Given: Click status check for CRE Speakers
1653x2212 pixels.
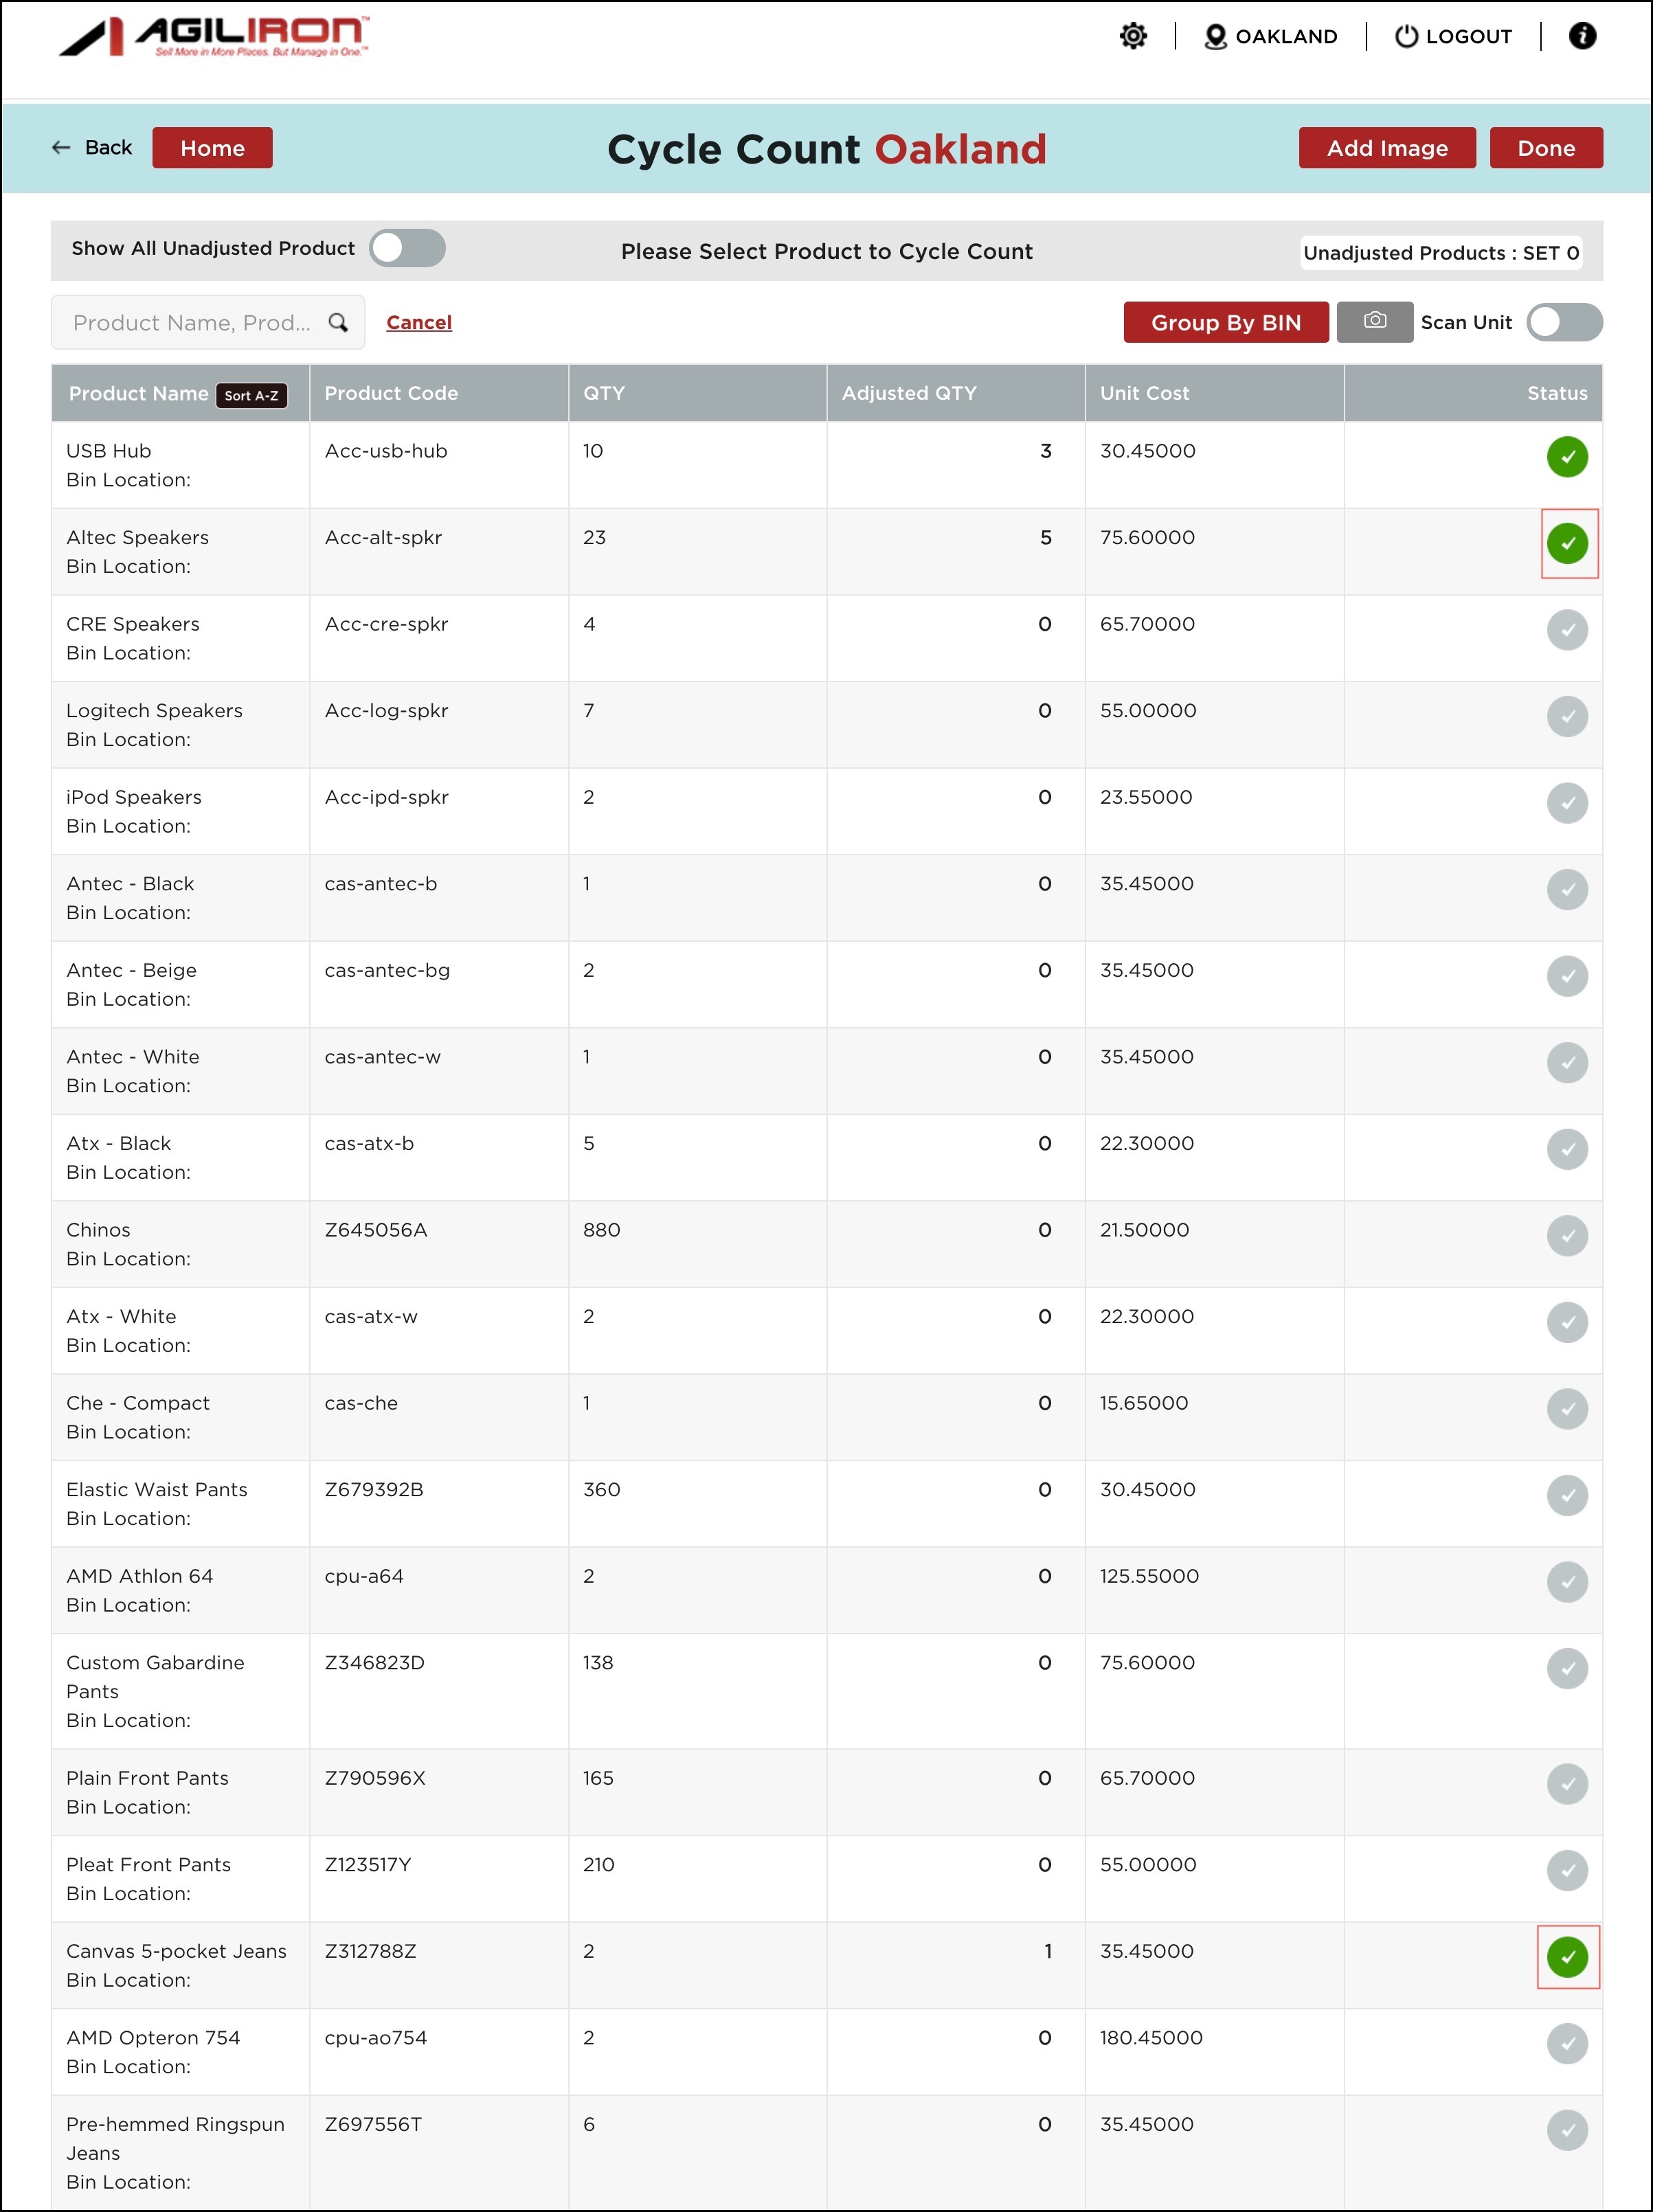Looking at the screenshot, I should (1566, 630).
